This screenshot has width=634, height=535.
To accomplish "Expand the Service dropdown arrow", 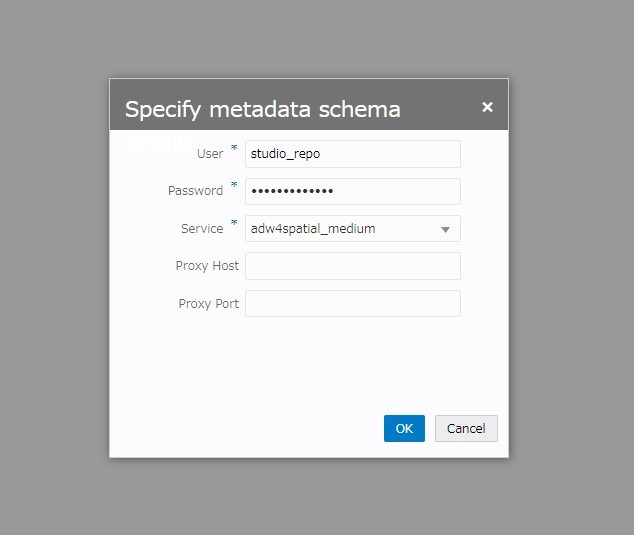I will pyautogui.click(x=445, y=229).
